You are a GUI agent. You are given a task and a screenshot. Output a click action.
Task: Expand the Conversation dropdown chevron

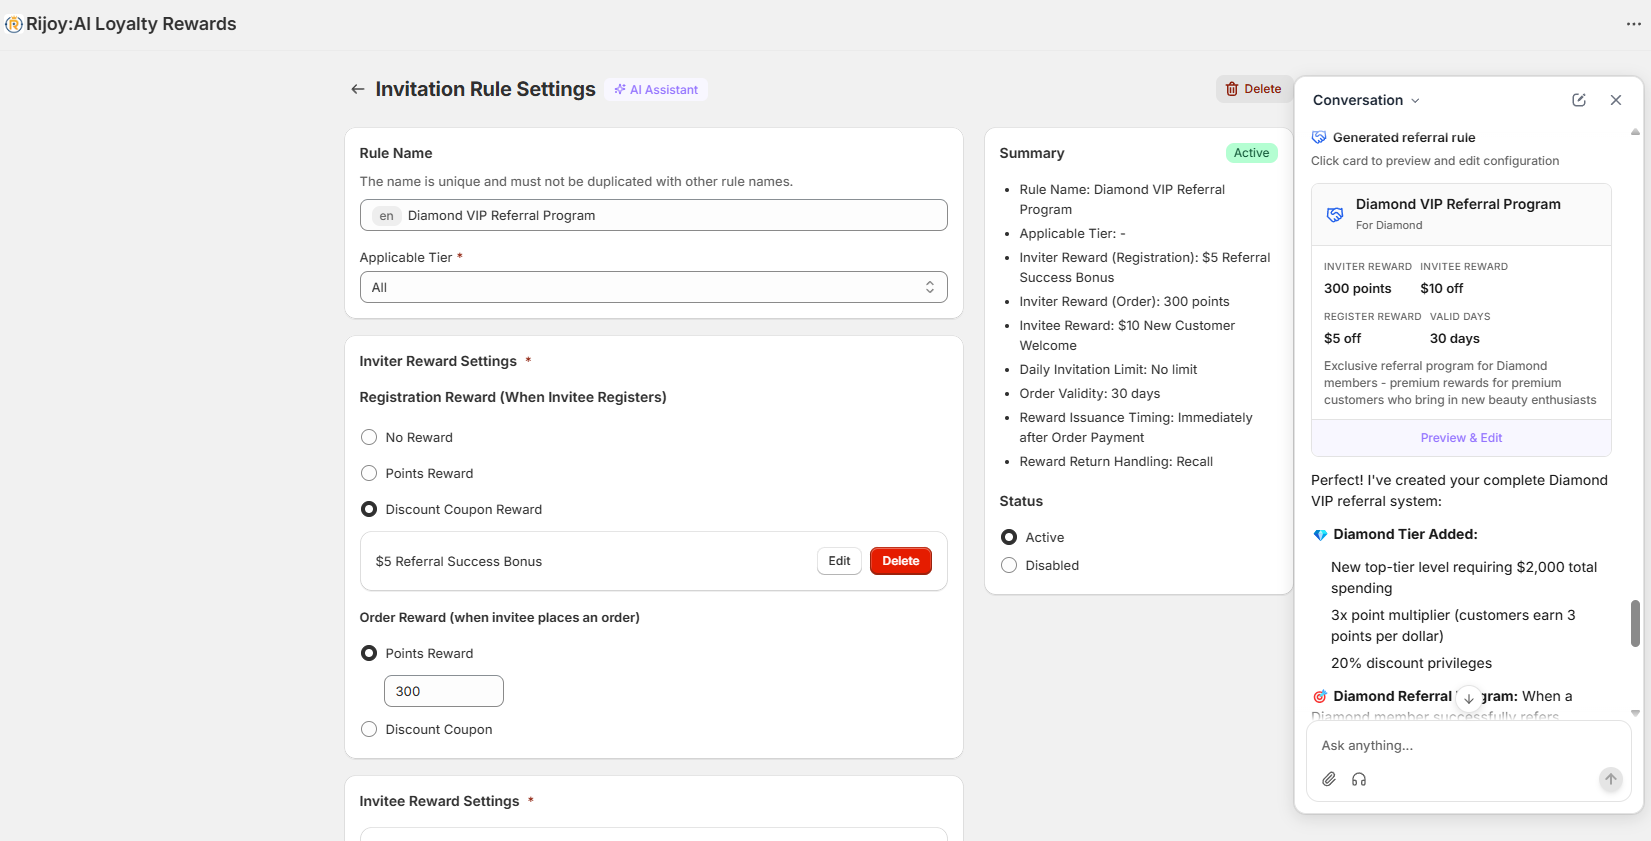click(1415, 101)
